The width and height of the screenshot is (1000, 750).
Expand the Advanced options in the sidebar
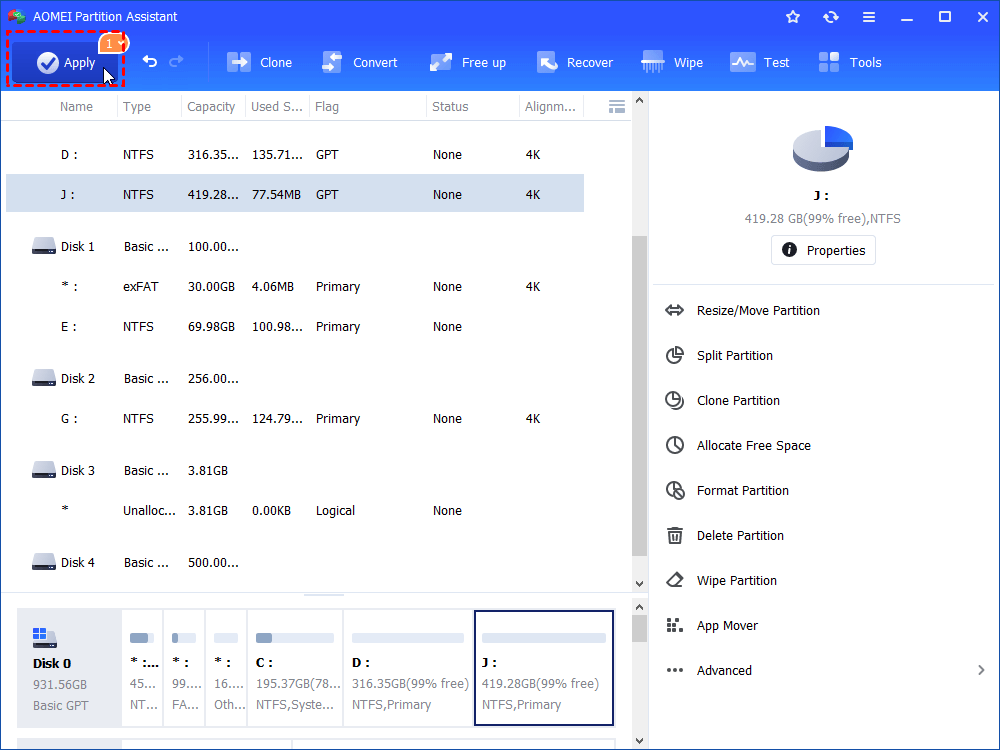722,670
